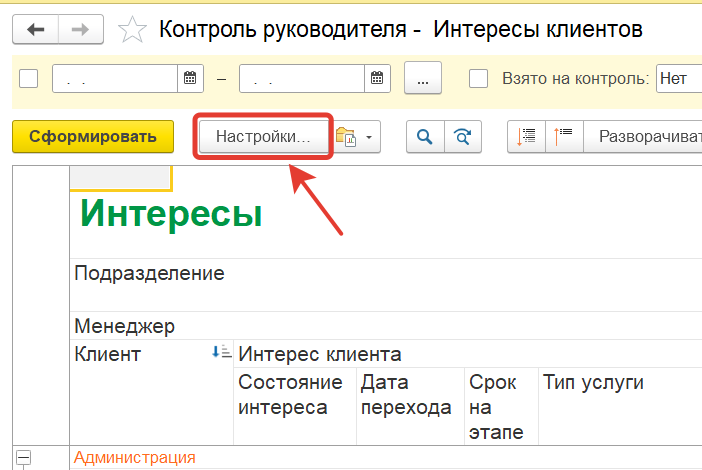Click the magnifier search icon in toolbar
The width and height of the screenshot is (702, 470).
[424, 137]
